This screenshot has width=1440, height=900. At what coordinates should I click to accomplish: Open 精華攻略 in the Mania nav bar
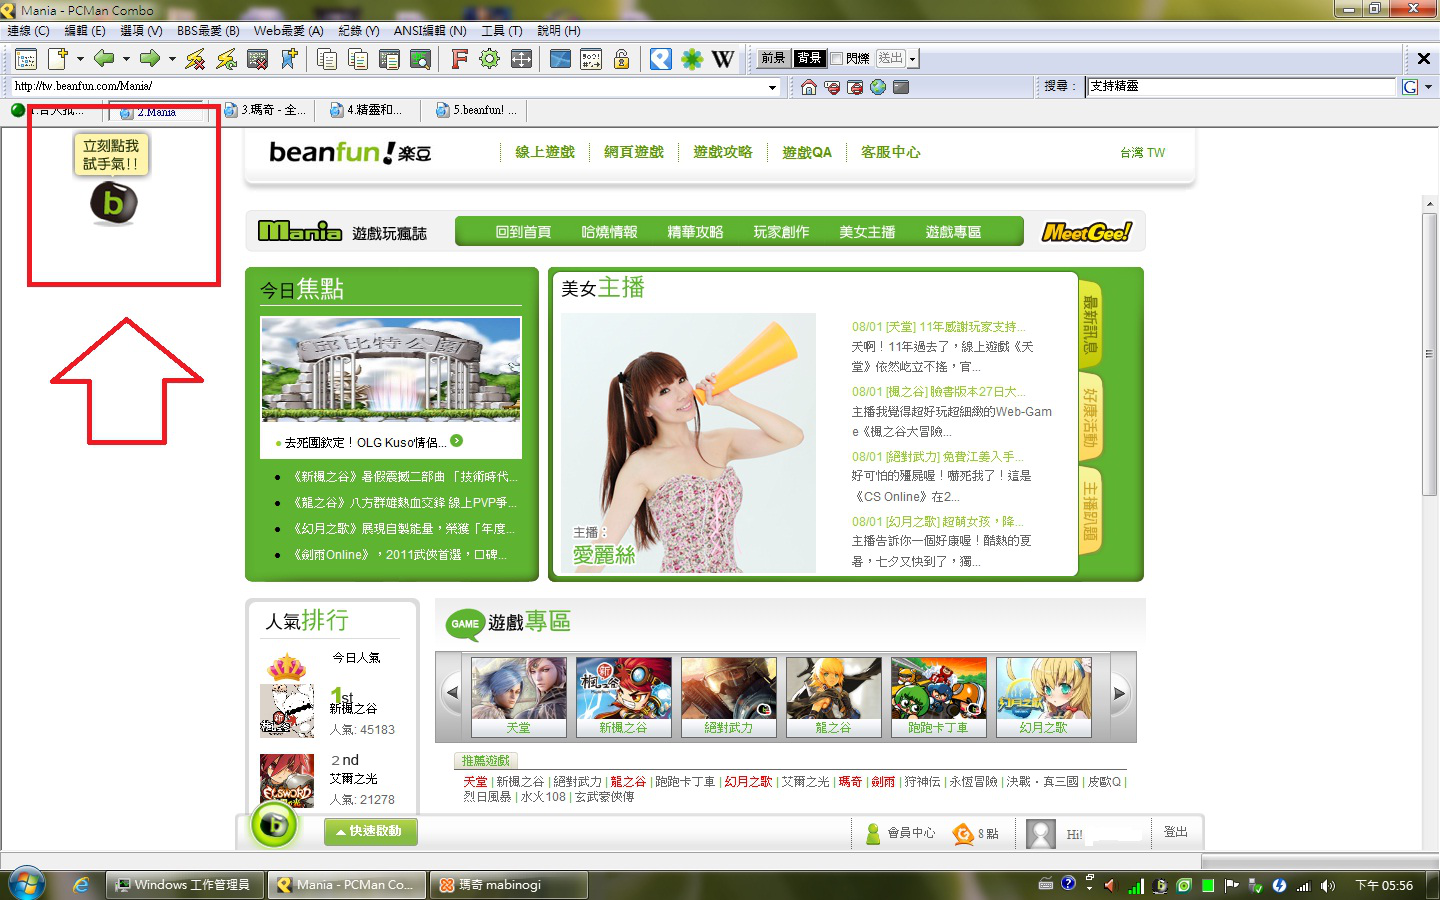tap(695, 232)
